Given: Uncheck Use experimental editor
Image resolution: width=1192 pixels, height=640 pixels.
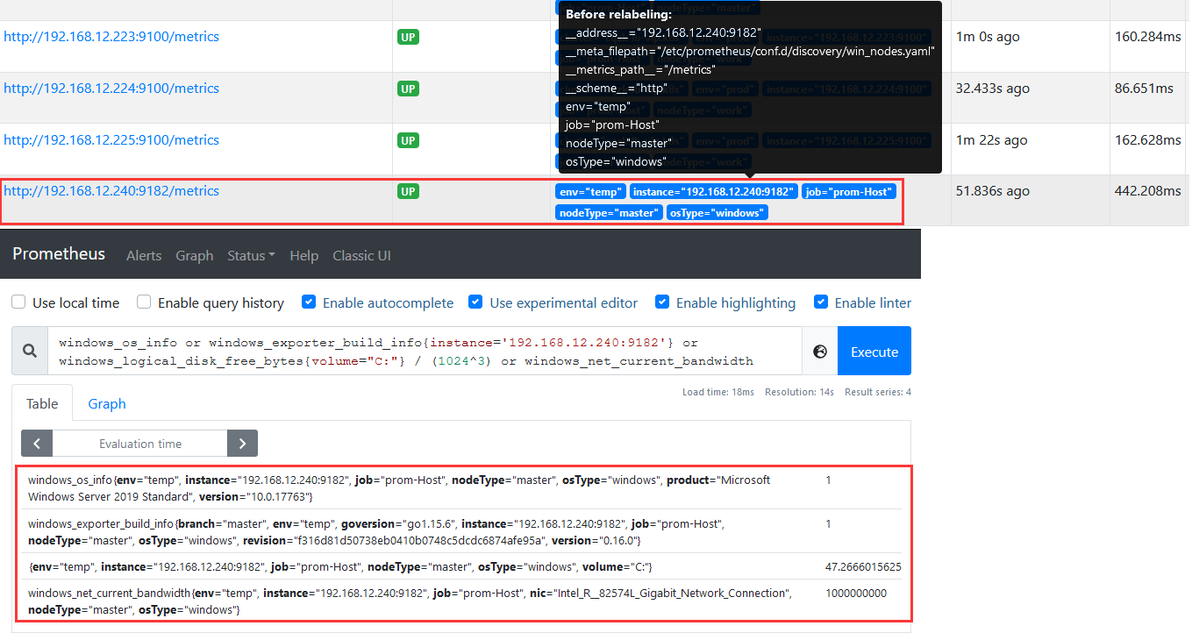Looking at the screenshot, I should click(475, 302).
